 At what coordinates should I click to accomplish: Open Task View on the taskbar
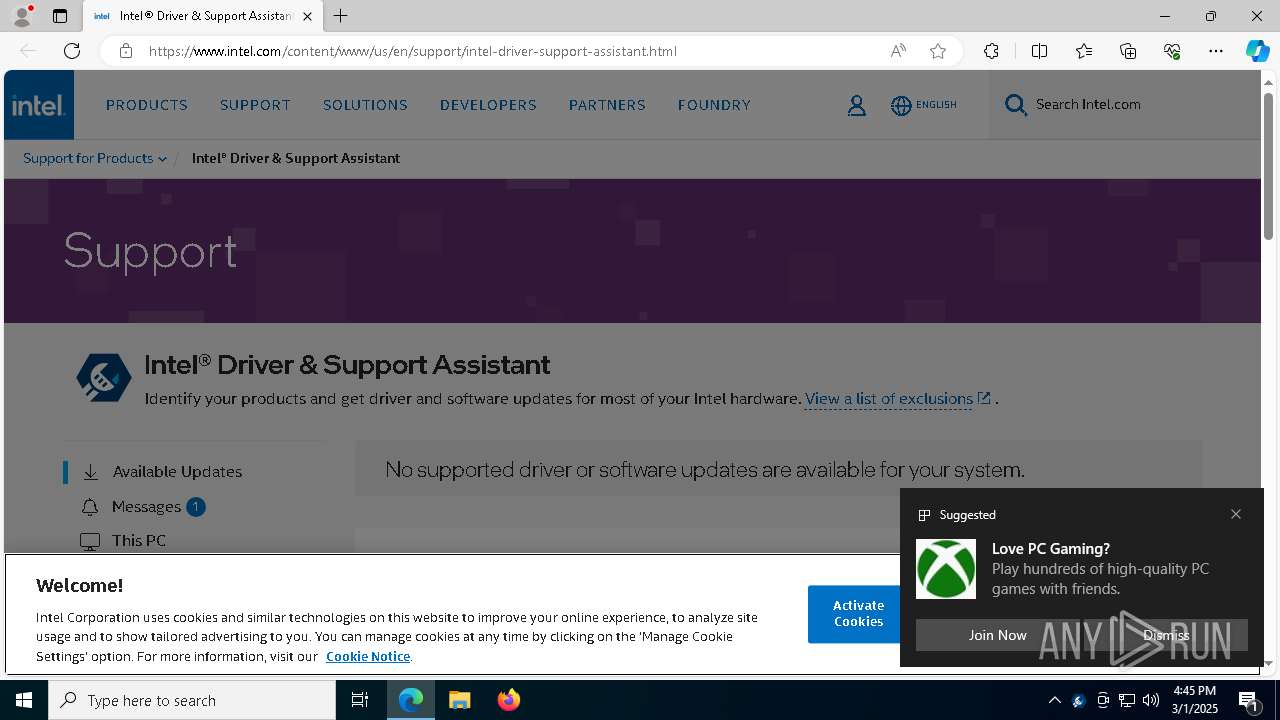click(360, 700)
